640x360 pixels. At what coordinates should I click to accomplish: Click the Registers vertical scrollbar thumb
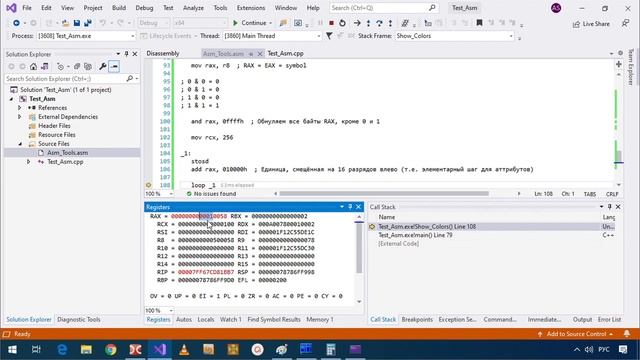359,248
